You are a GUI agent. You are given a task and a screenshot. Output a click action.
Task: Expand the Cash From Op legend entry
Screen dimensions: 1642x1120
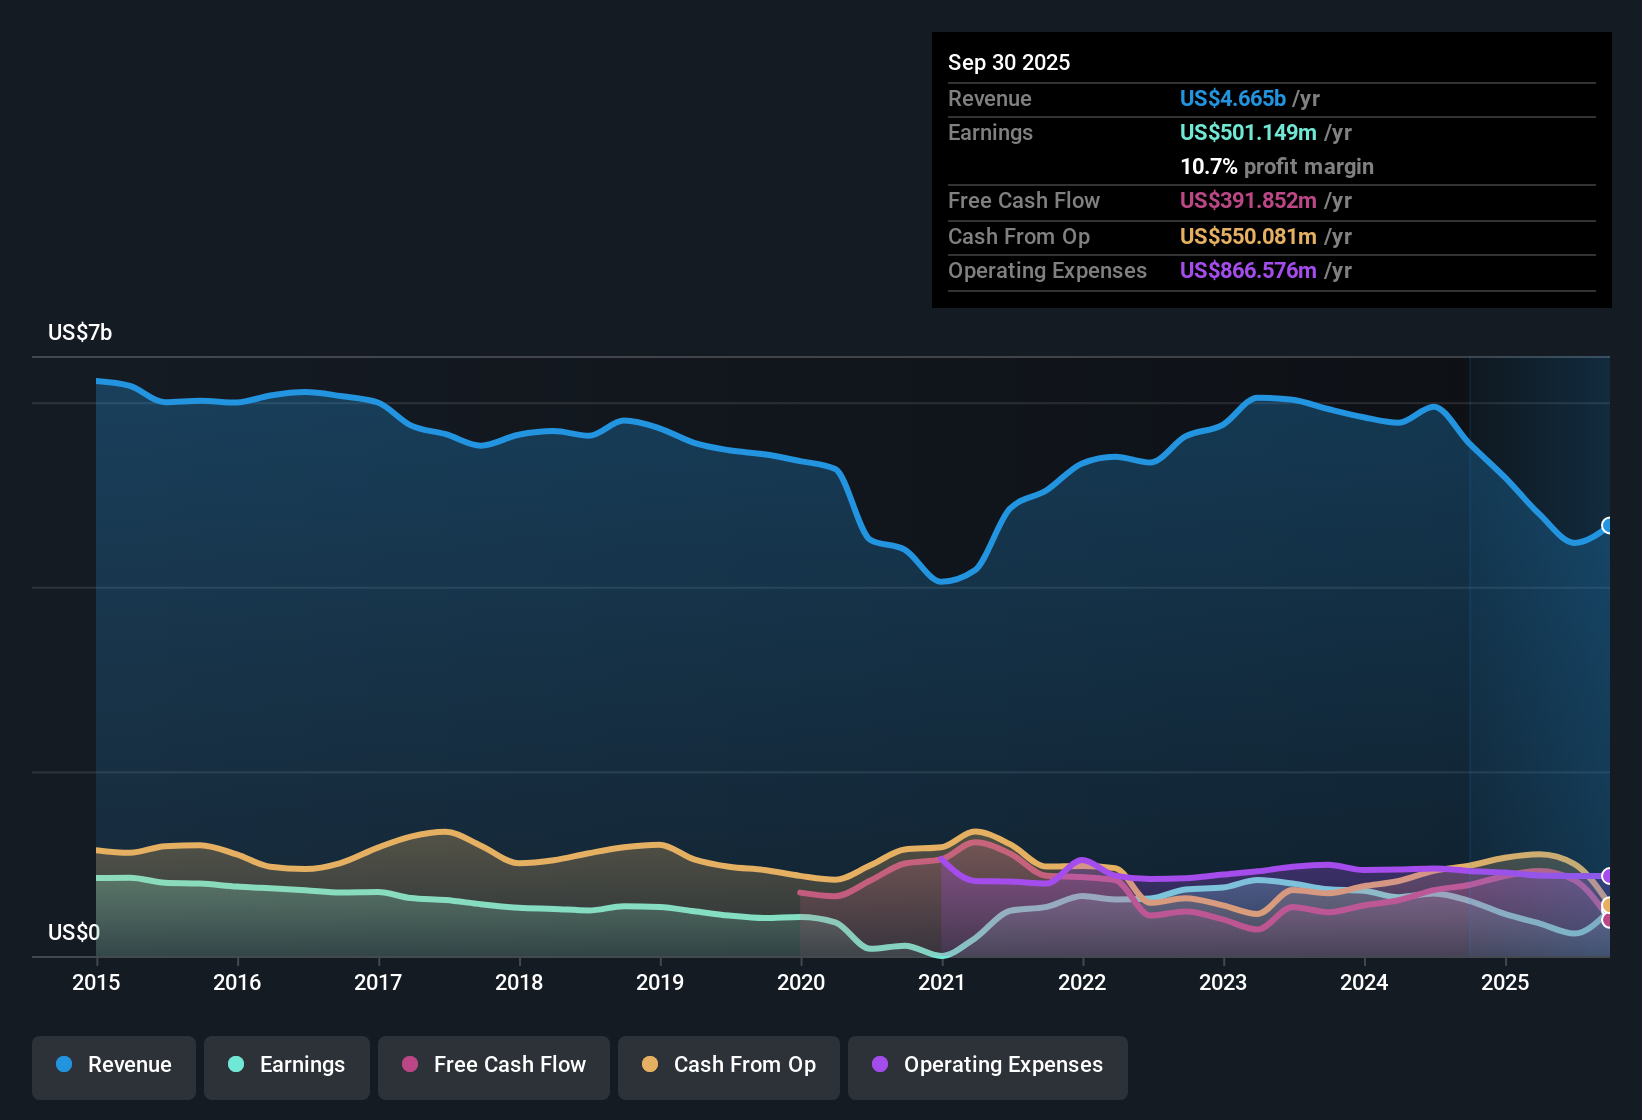[x=728, y=1065]
